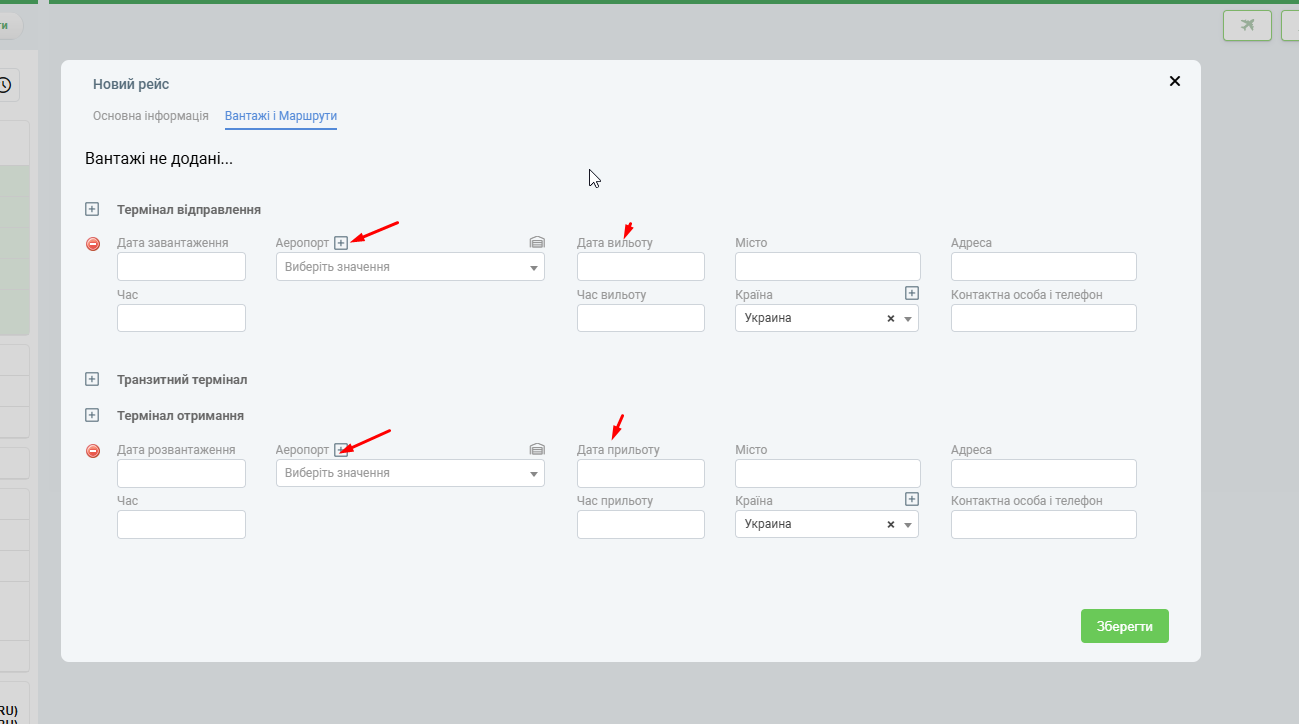Expand Термінал отримання section
Viewport: 1299px width, 724px height.
(92, 414)
